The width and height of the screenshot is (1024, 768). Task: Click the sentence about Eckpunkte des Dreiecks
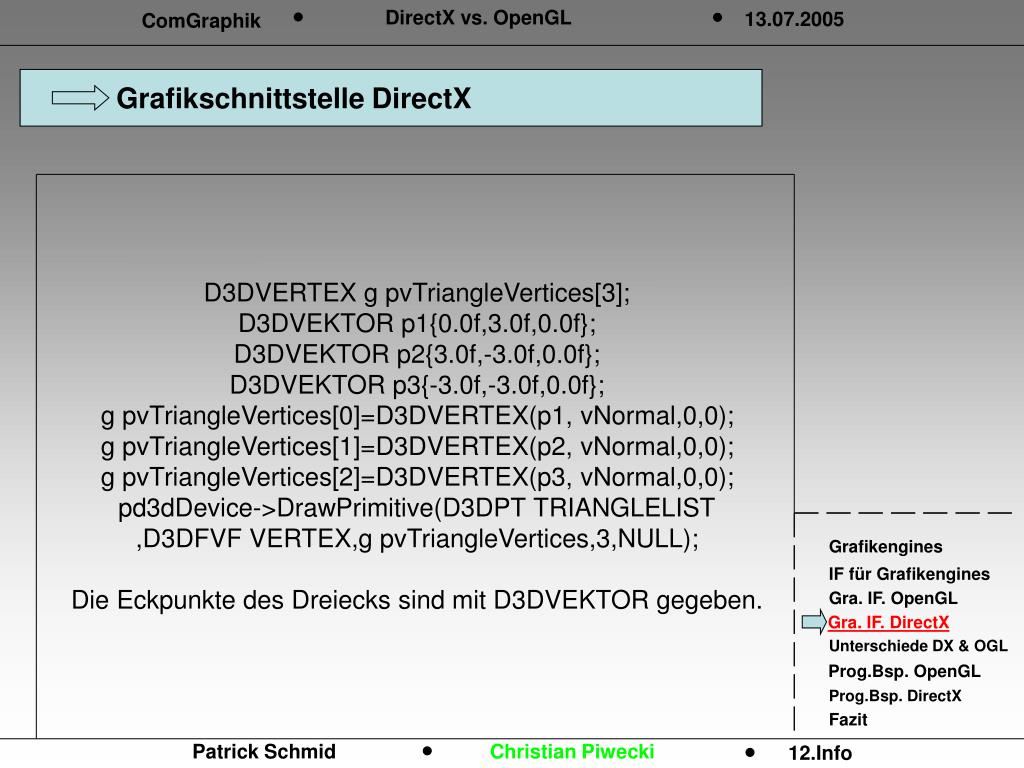417,600
